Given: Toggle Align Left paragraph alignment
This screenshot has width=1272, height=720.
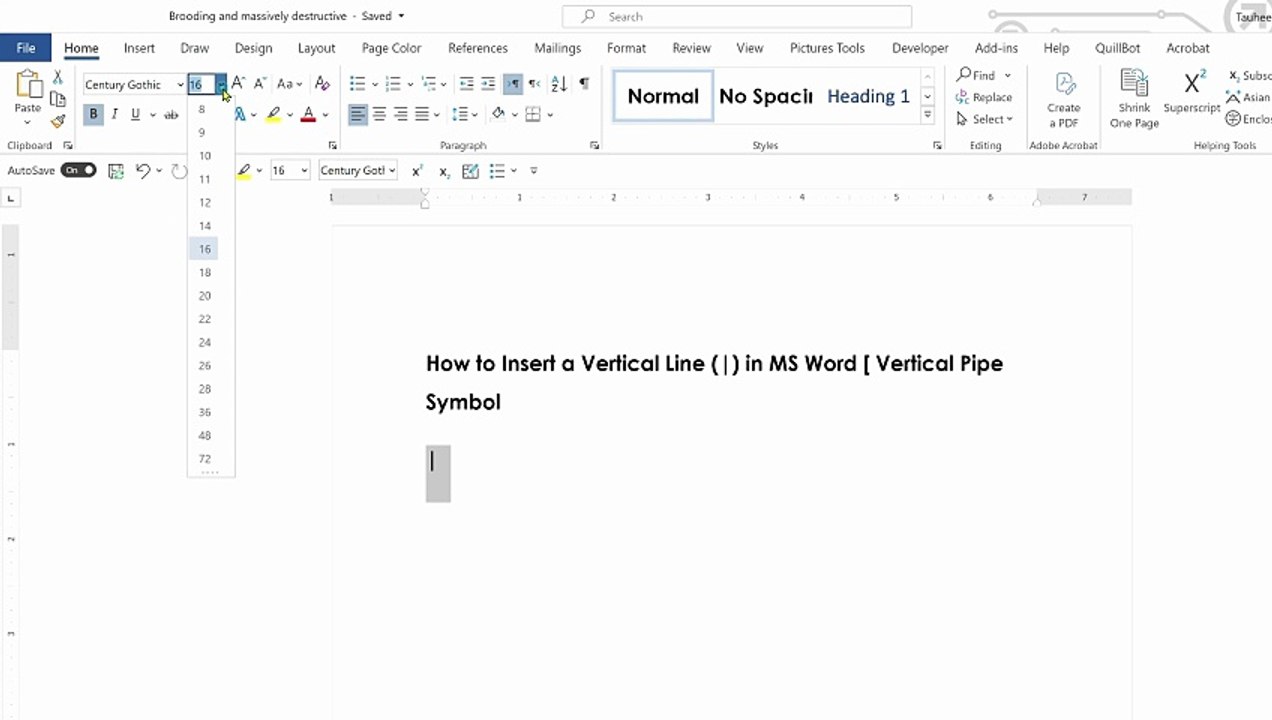Looking at the screenshot, I should click(x=358, y=115).
